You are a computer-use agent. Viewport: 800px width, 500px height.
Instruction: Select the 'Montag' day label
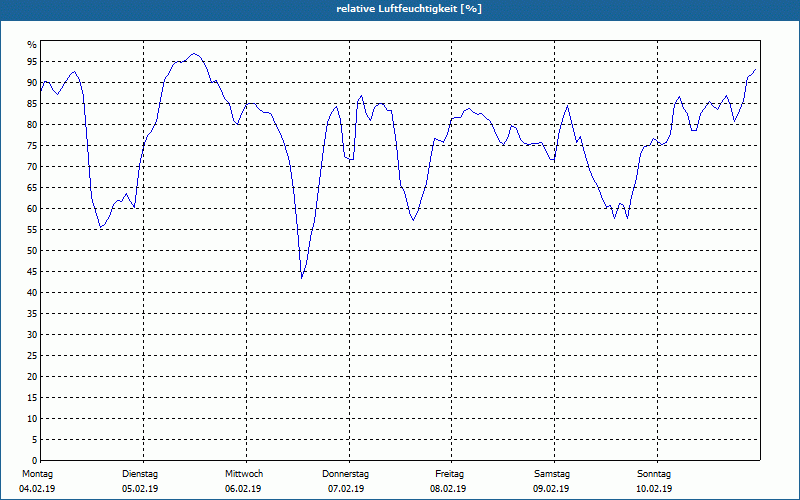(37, 474)
